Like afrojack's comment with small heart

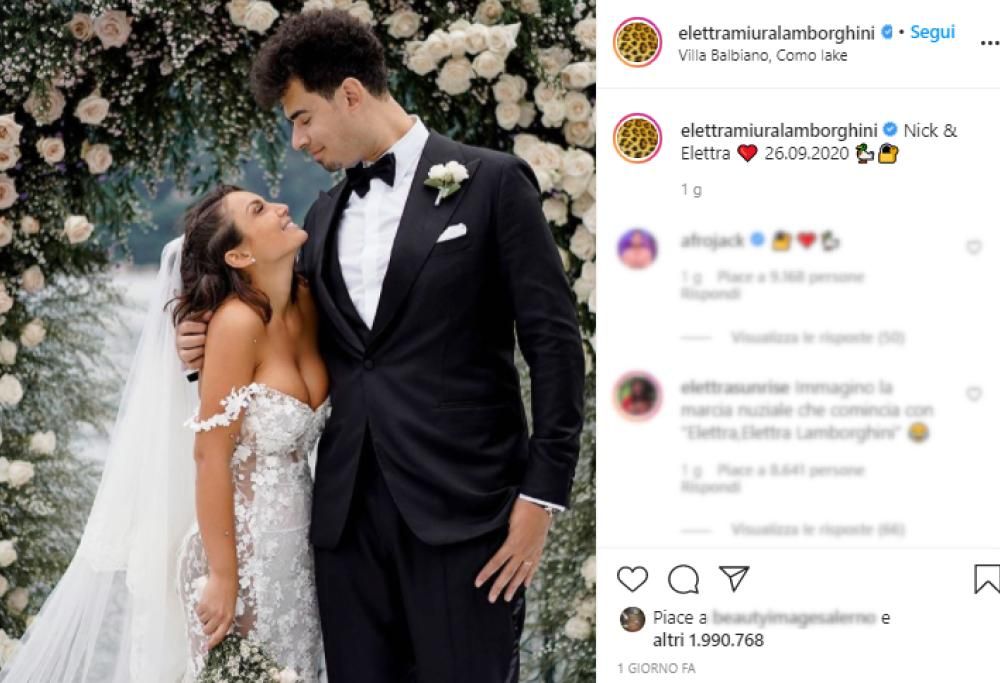click(973, 247)
